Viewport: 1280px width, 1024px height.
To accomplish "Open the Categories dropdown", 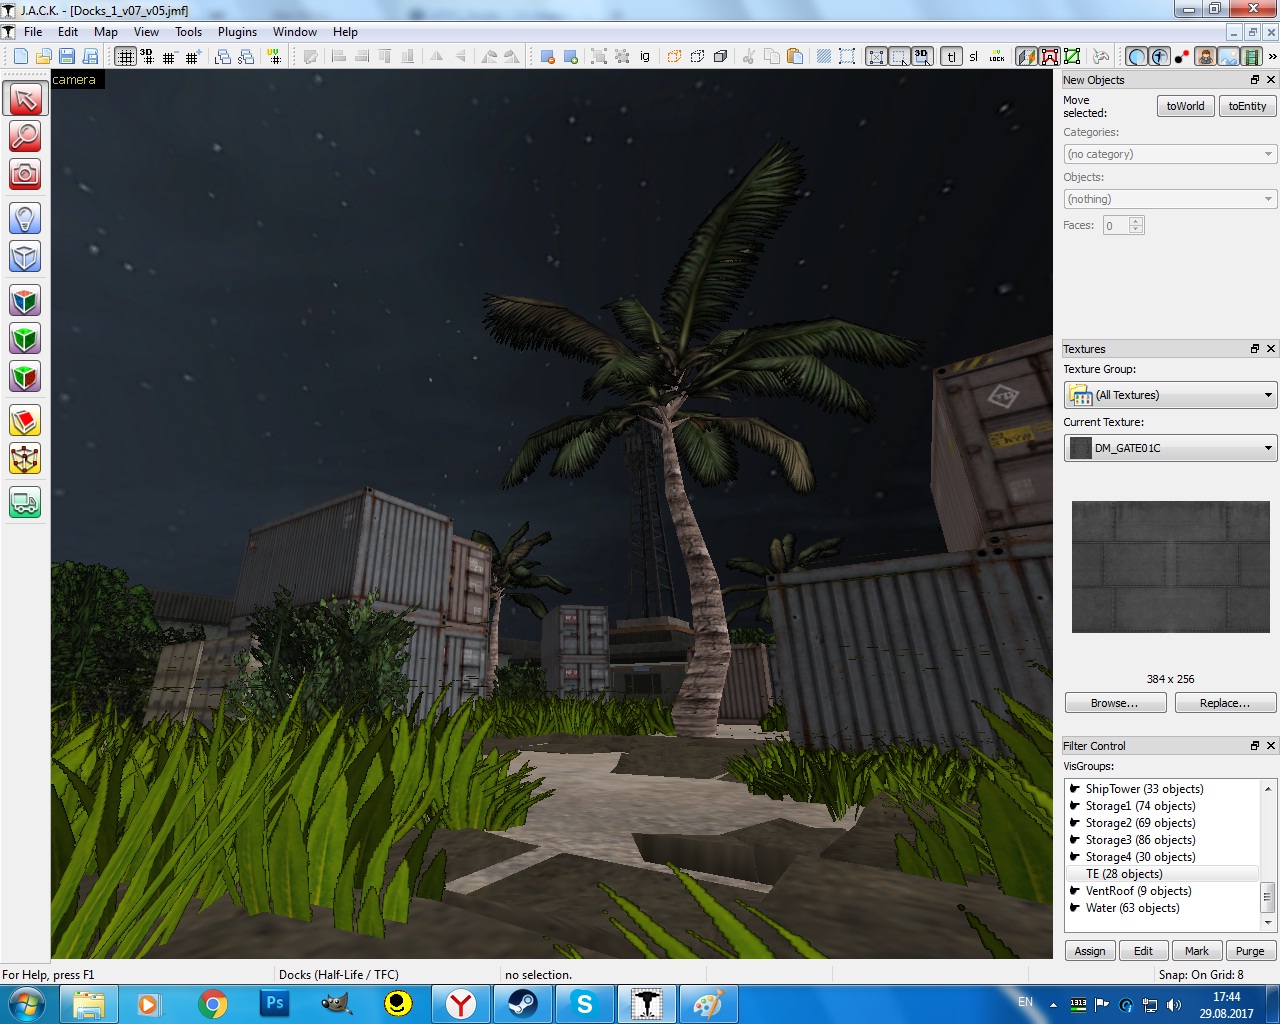I will point(1170,154).
